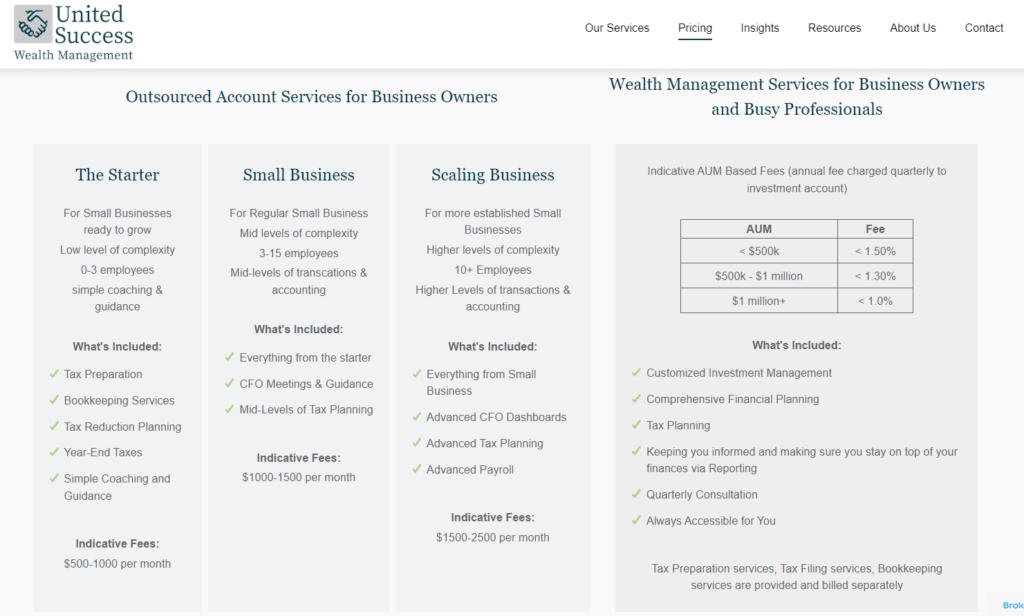Open the Insights page
The width and height of the screenshot is (1024, 616).
pyautogui.click(x=760, y=28)
